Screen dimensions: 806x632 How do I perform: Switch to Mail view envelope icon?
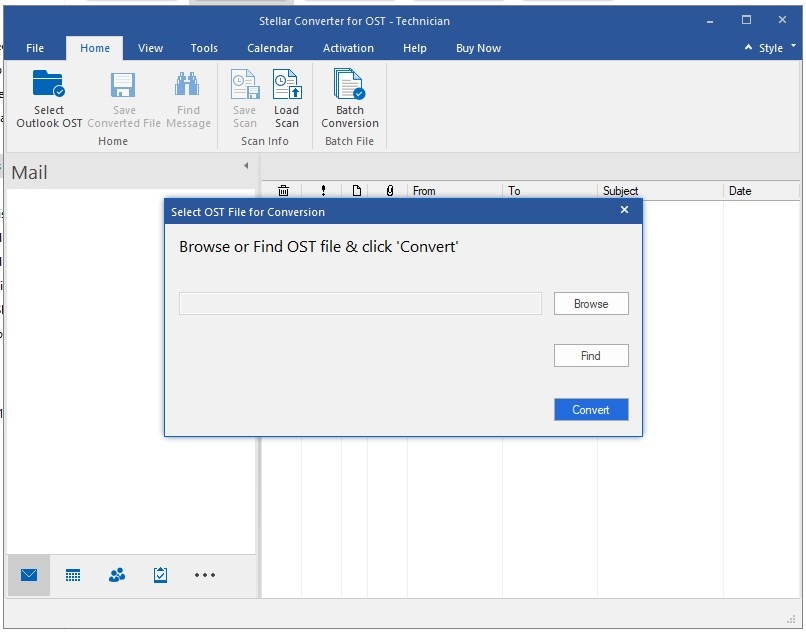coord(29,575)
